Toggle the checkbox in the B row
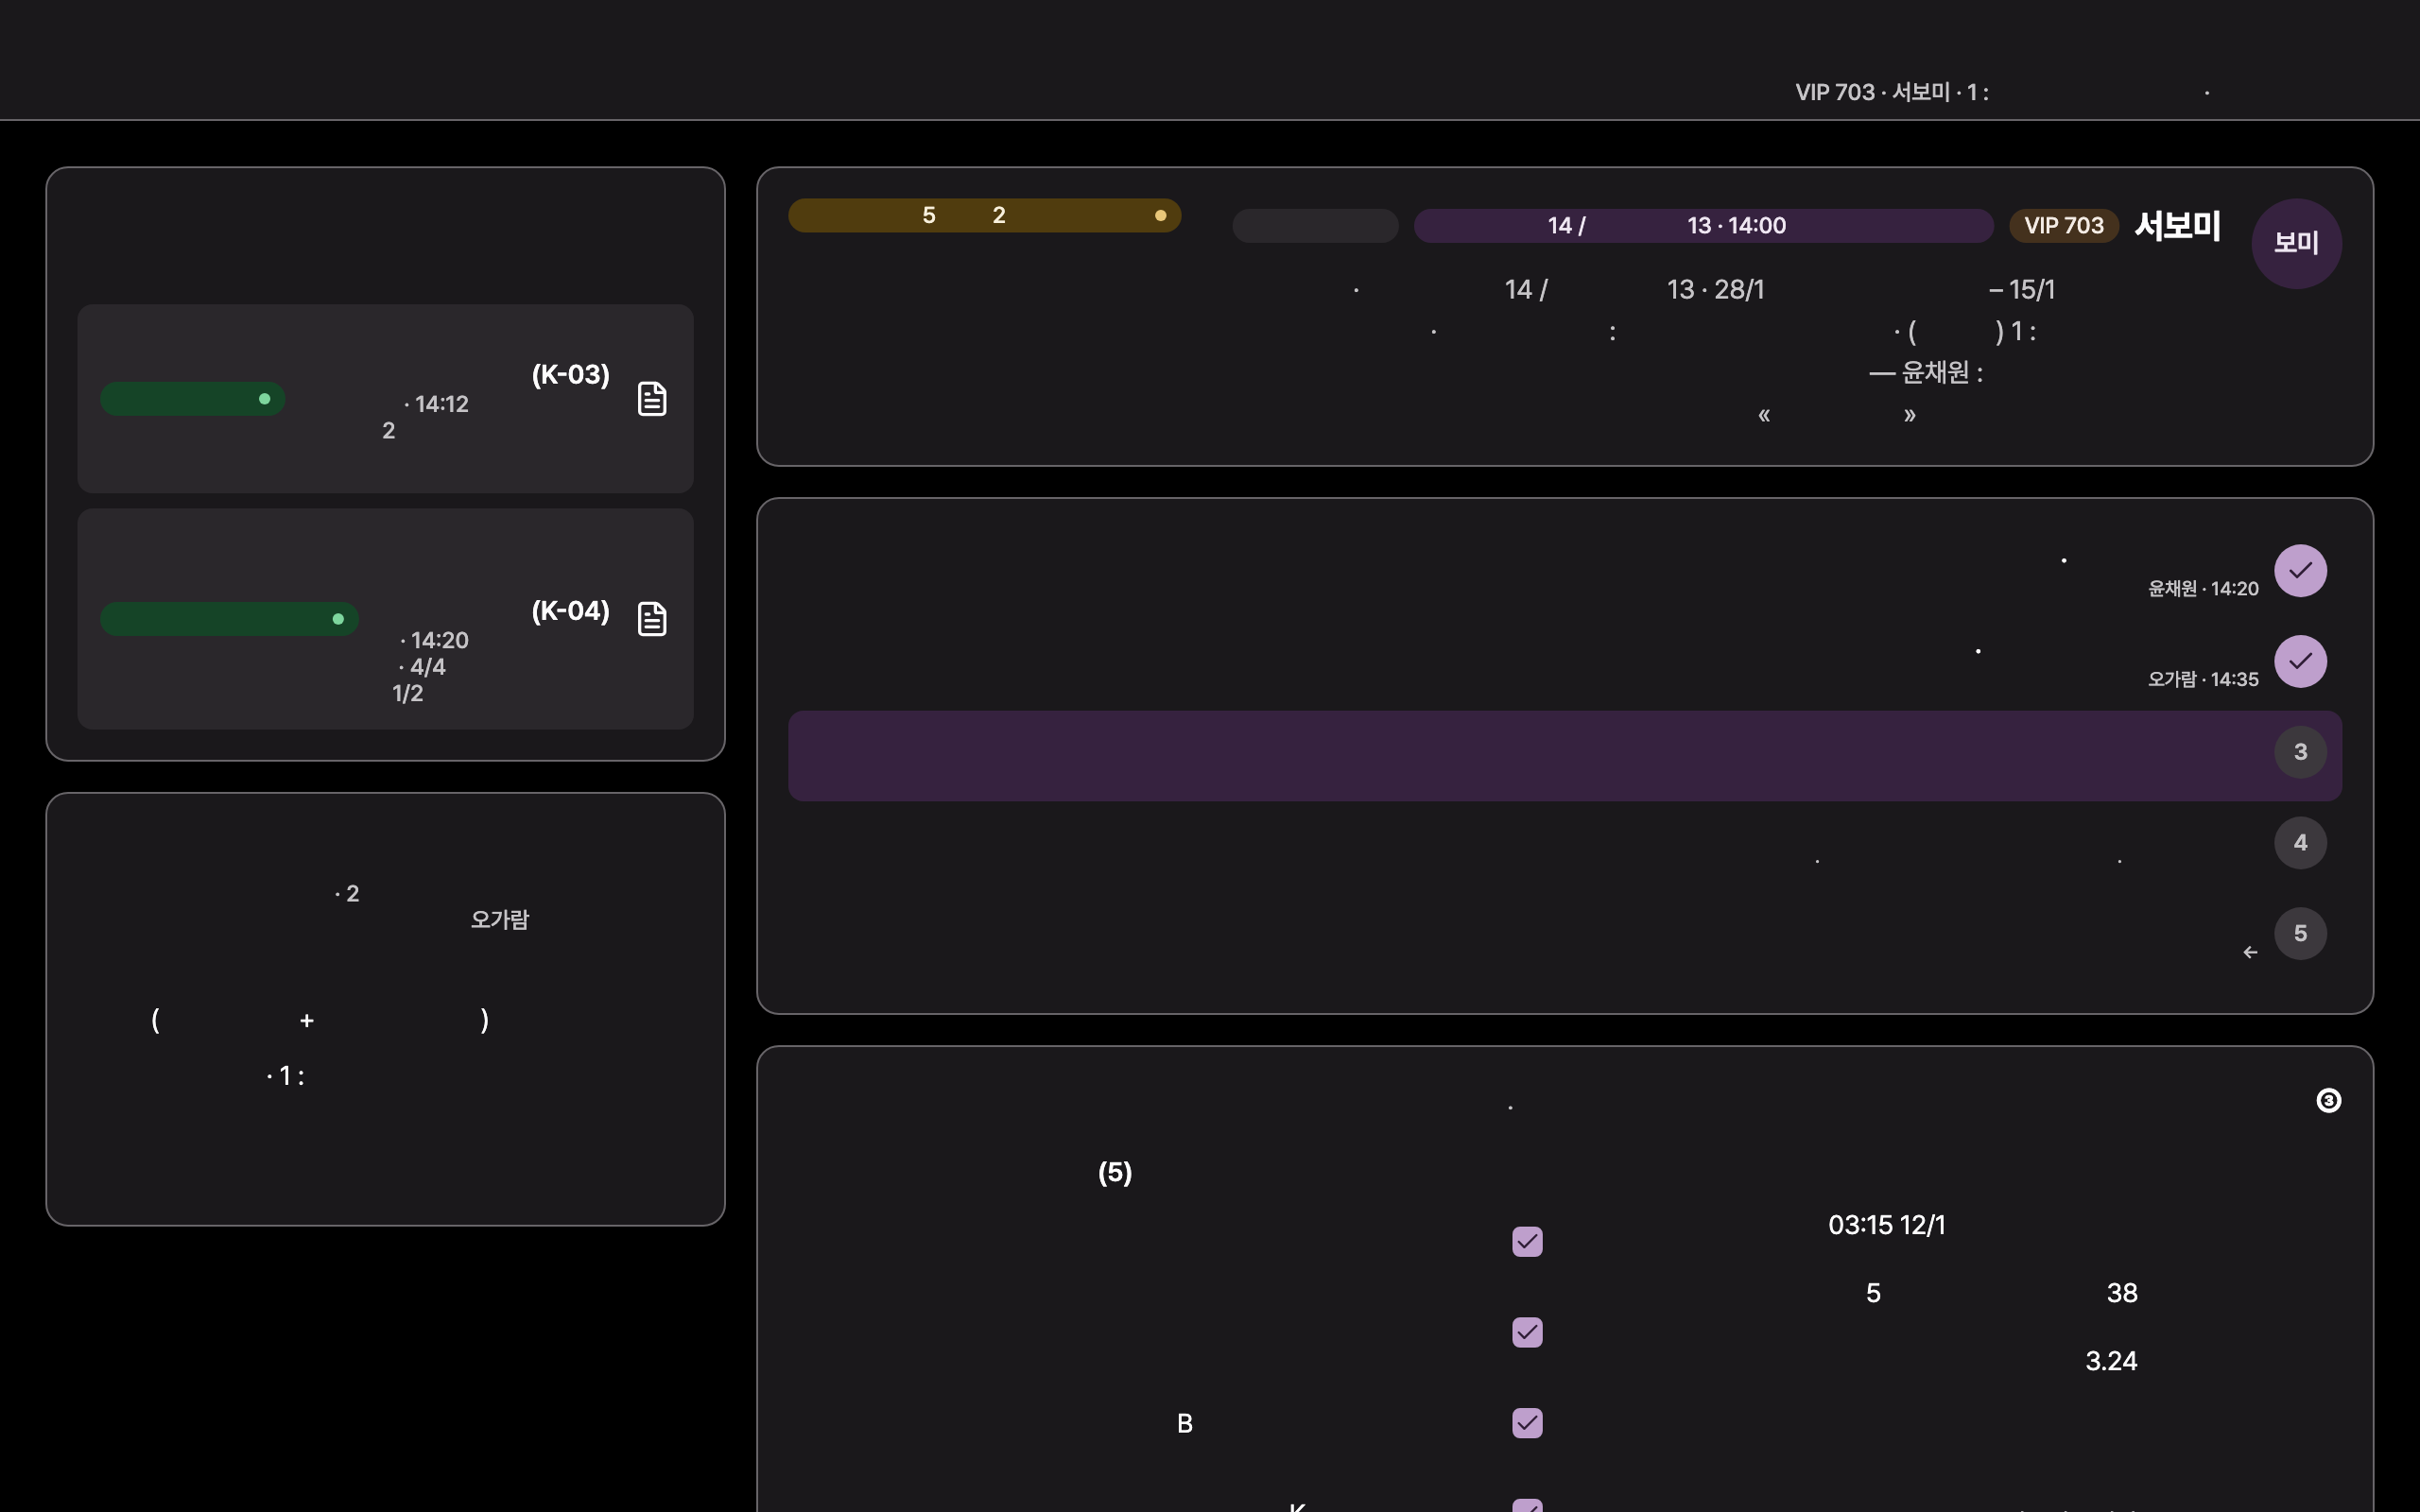The image size is (2420, 1512). tap(1527, 1423)
